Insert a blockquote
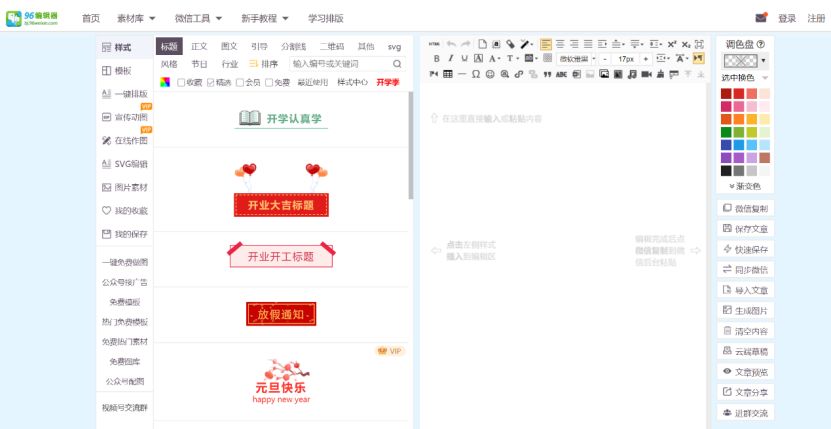 (547, 75)
